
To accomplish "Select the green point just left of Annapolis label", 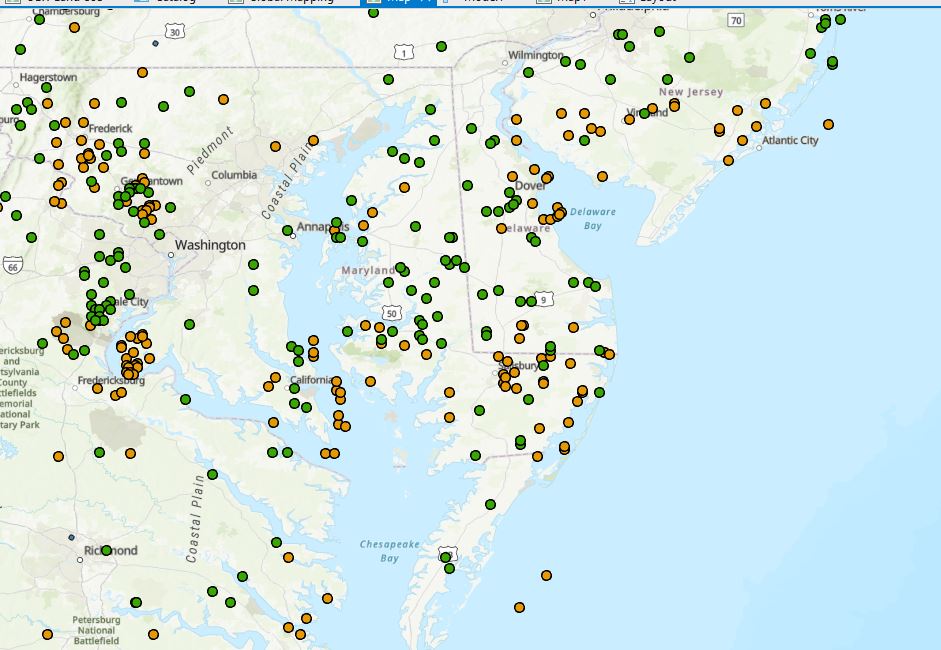I will coord(287,230).
